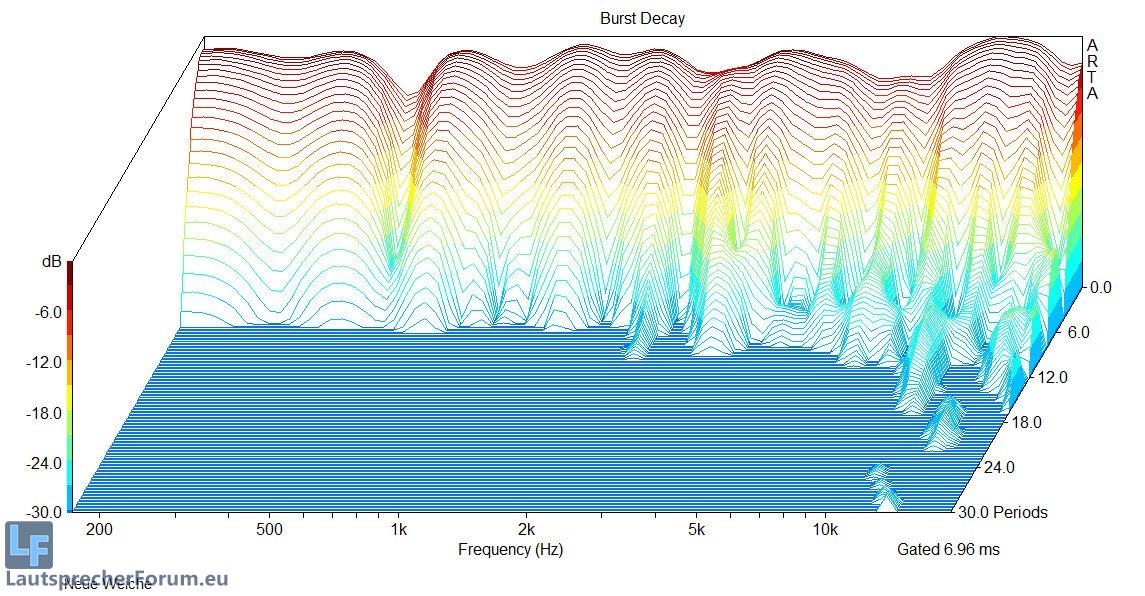The image size is (1145, 596).
Task: Click the Neue Weiche caption text
Action: pos(108,585)
